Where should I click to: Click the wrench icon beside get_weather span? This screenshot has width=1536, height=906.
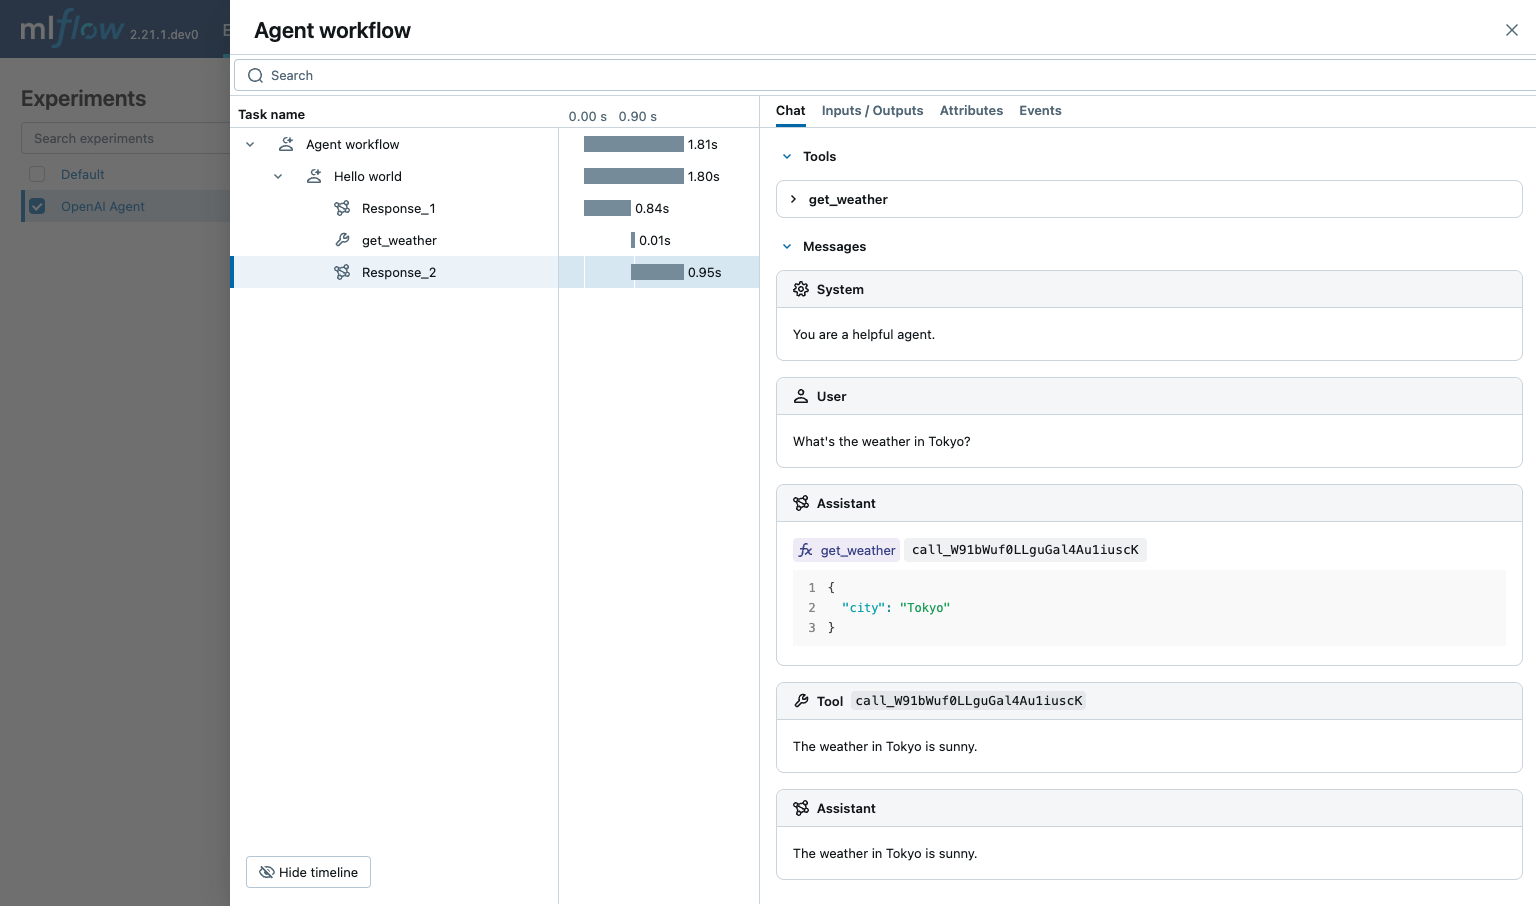[x=343, y=240]
